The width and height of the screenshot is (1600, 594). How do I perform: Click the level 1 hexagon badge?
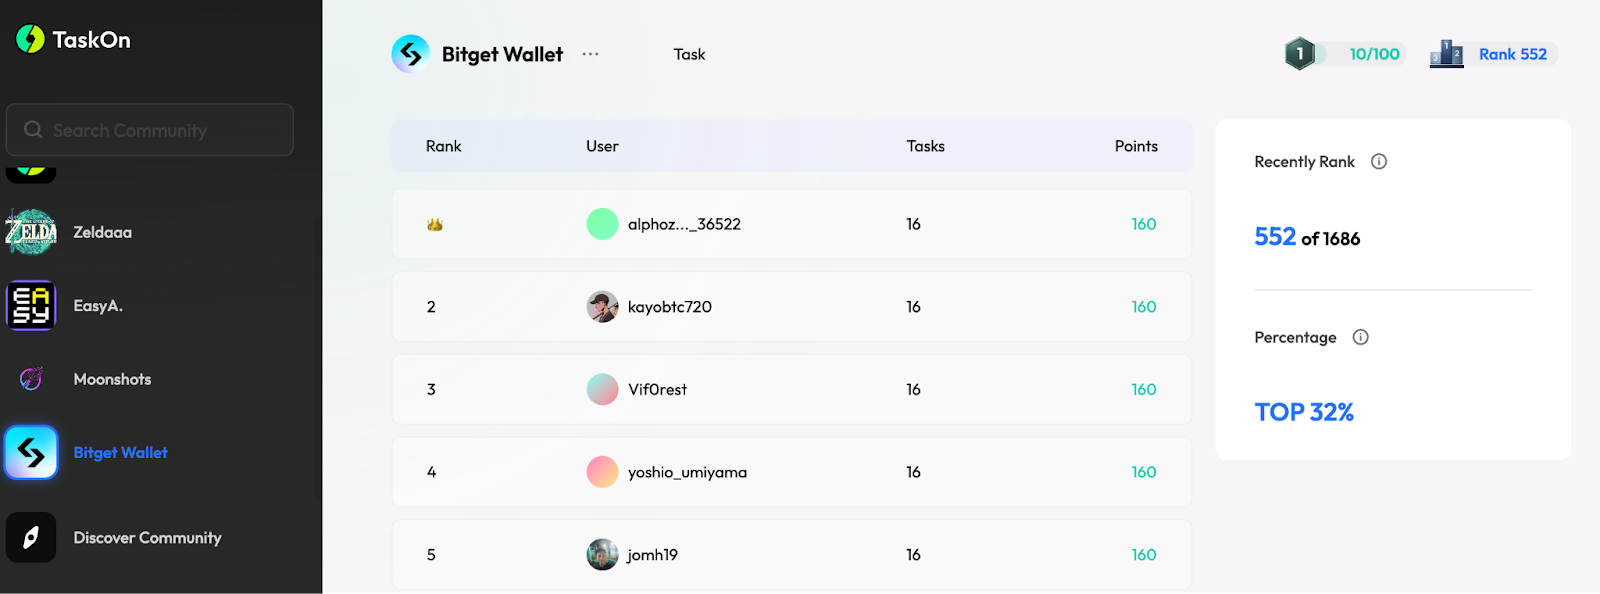coord(1299,54)
